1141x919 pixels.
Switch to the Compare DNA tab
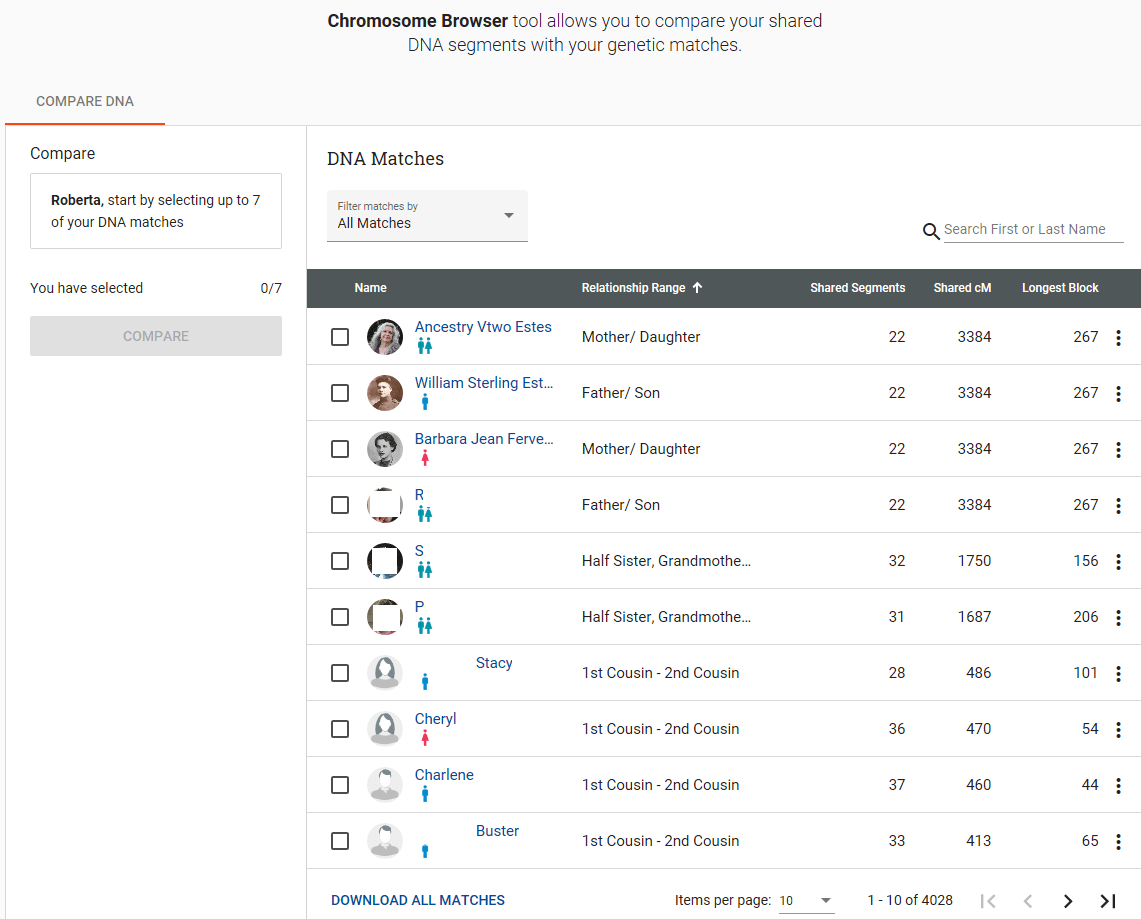click(x=85, y=102)
